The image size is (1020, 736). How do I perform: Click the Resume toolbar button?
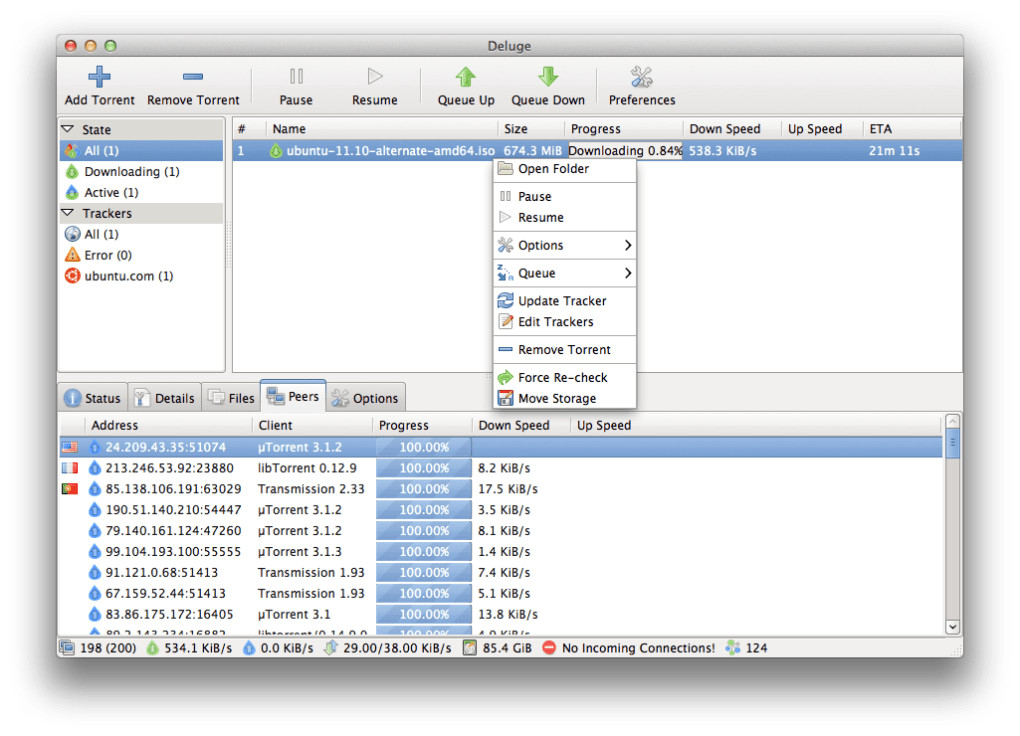click(x=375, y=86)
